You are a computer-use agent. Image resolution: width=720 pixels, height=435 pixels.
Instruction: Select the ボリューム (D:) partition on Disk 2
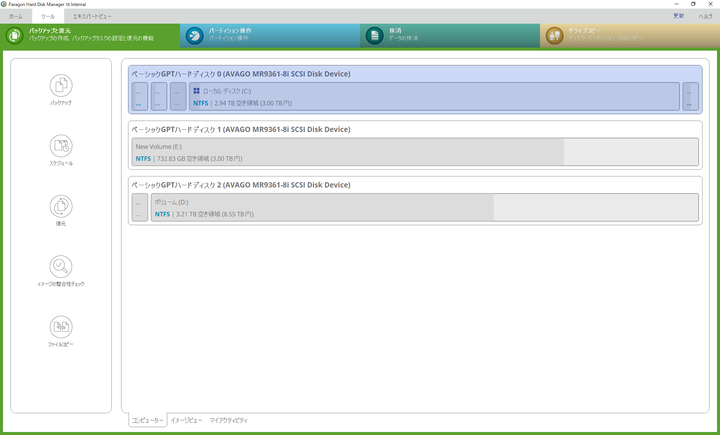320,207
